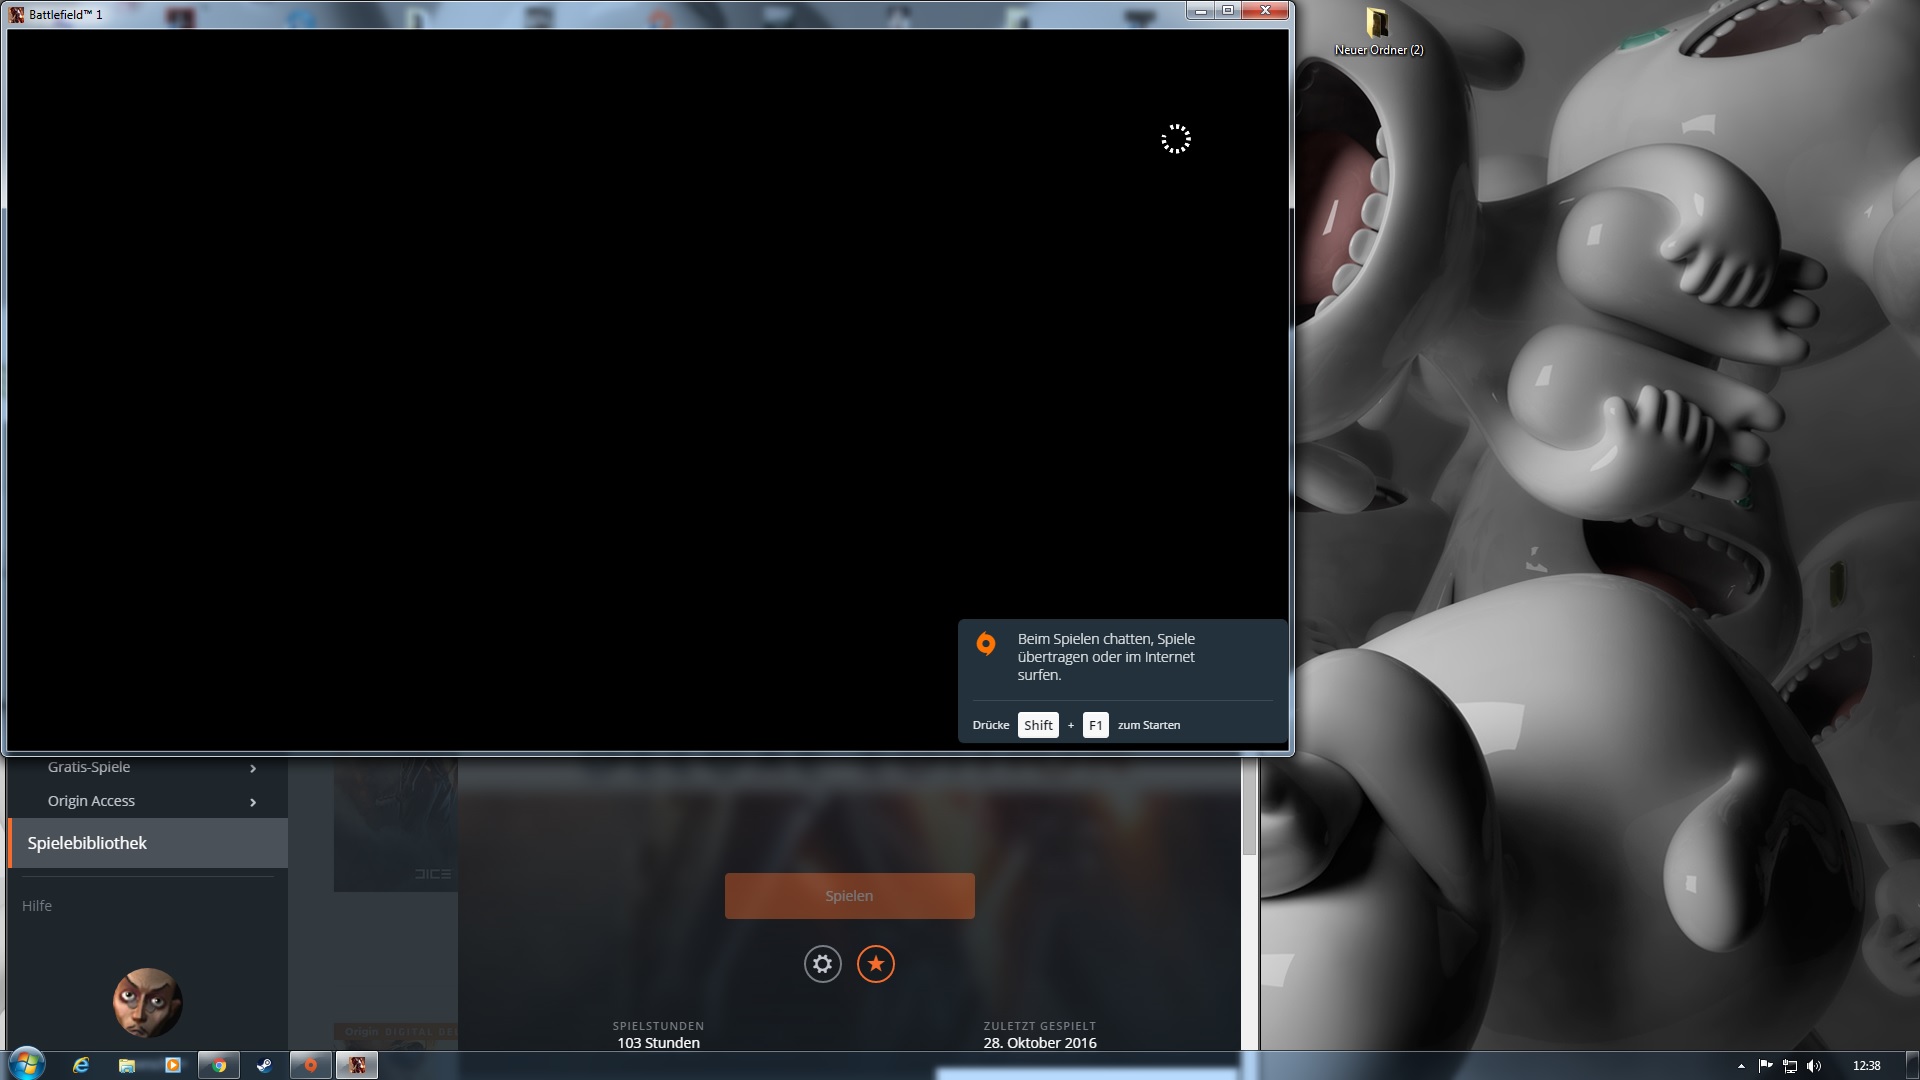Toggle the favorite star icon in Origin
The height and width of the screenshot is (1080, 1920).
pyautogui.click(x=876, y=964)
